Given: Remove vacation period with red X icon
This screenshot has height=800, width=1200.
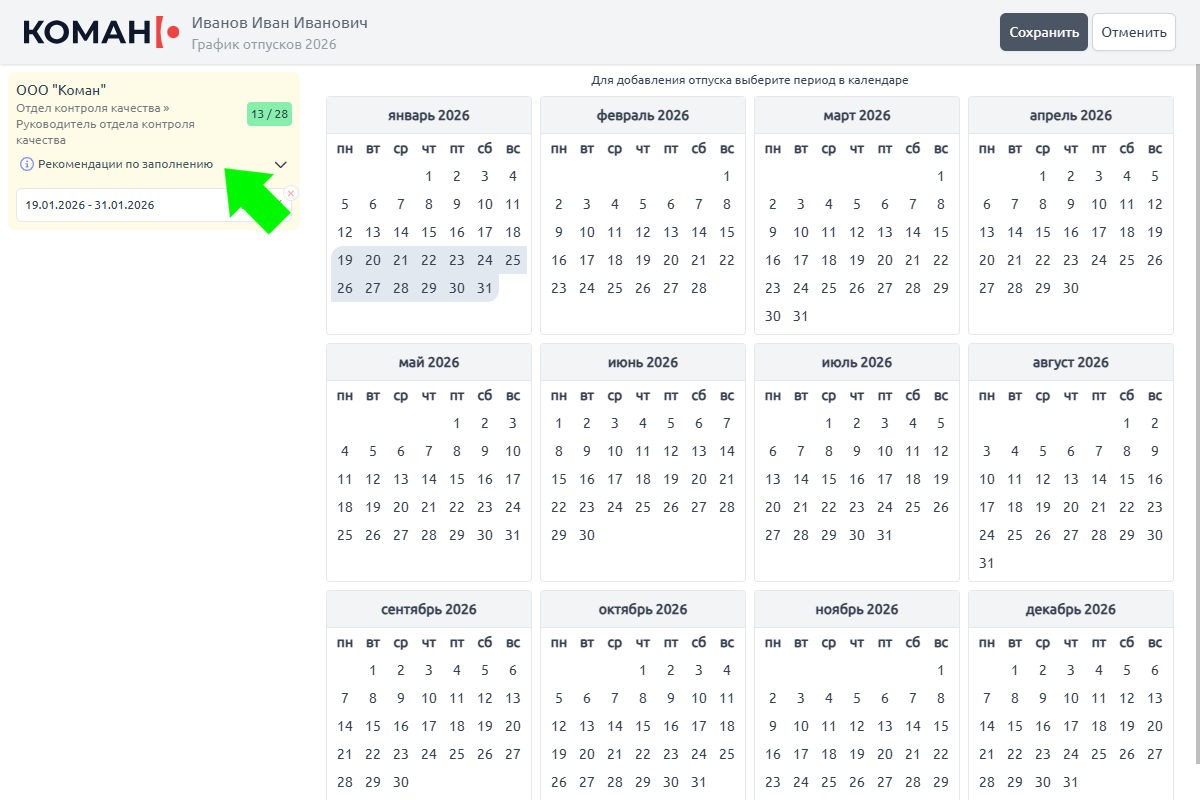Looking at the screenshot, I should pos(291,193).
